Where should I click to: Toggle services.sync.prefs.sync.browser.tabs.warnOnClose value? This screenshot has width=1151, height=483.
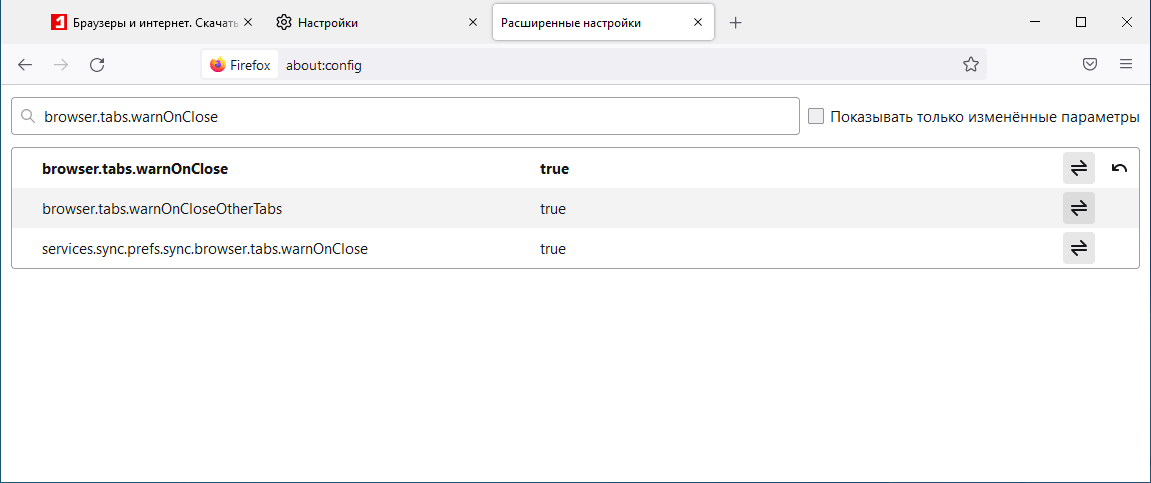tap(1078, 249)
